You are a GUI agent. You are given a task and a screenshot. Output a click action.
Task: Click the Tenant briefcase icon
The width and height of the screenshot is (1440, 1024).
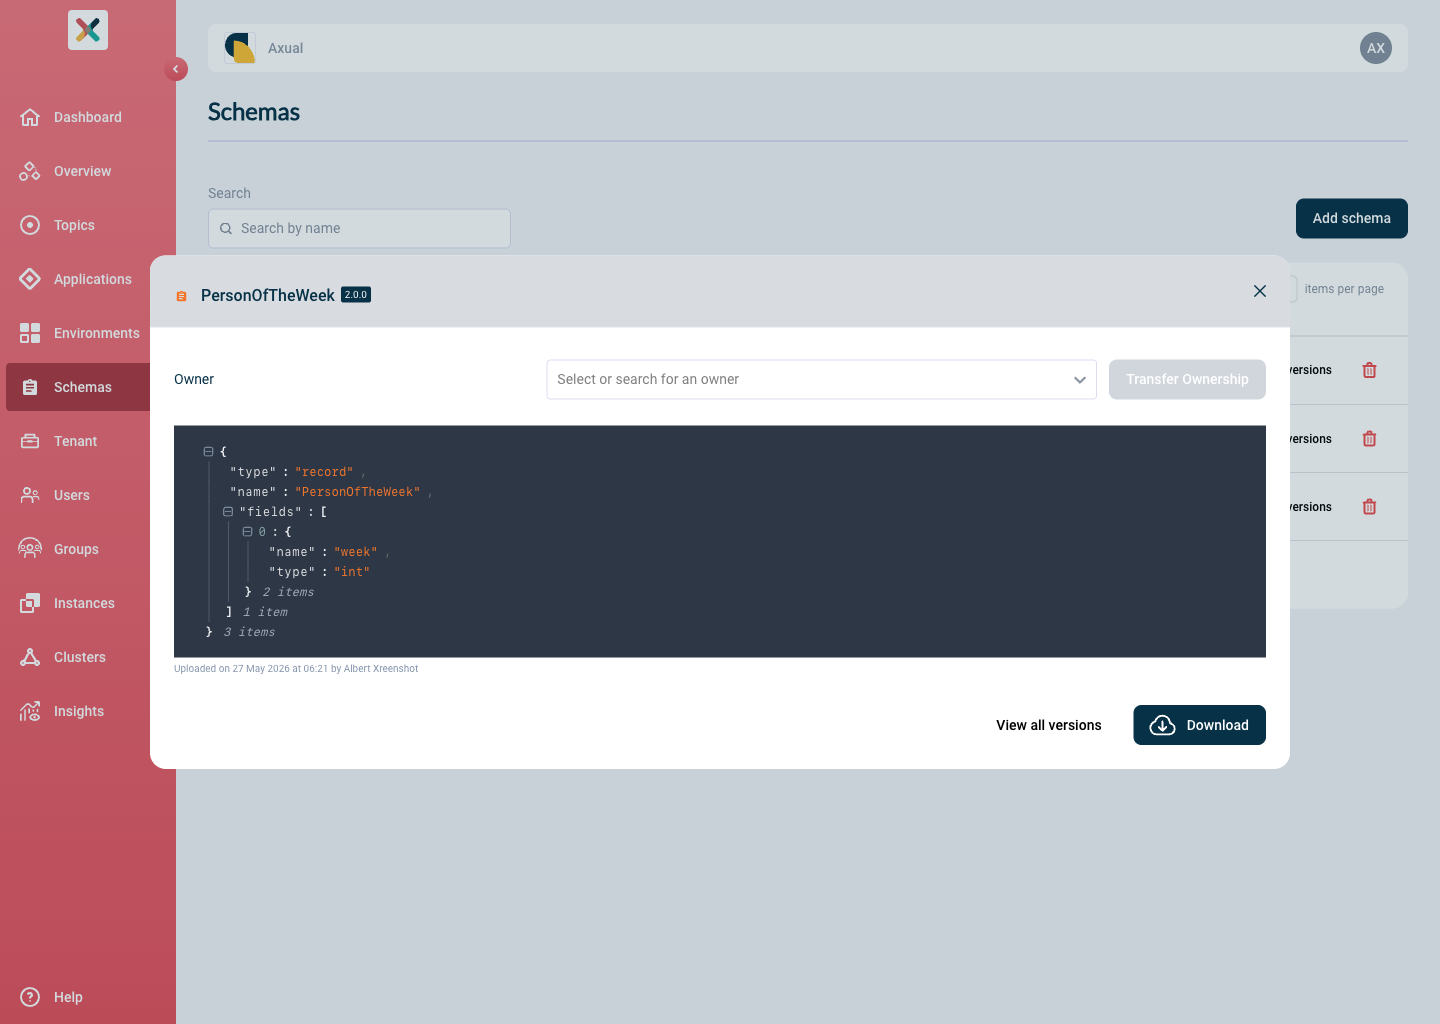click(30, 441)
